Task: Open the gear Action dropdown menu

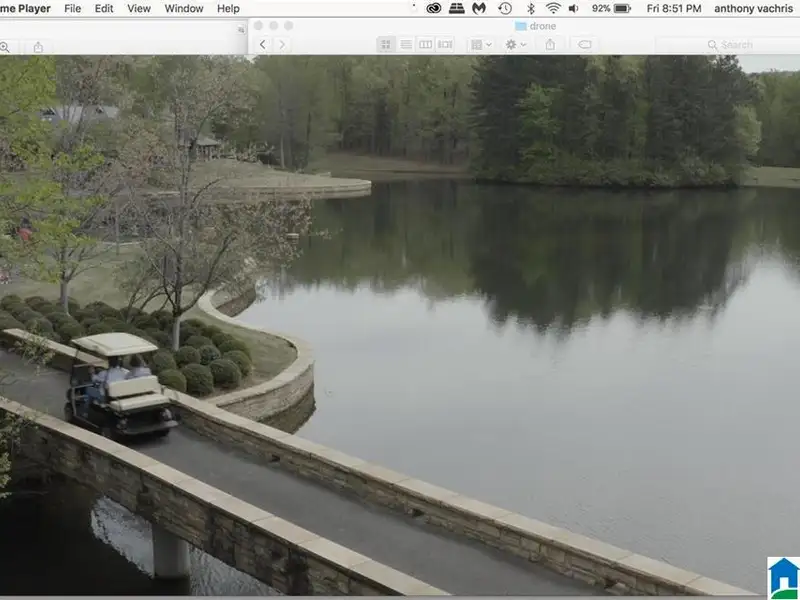Action: 516,45
